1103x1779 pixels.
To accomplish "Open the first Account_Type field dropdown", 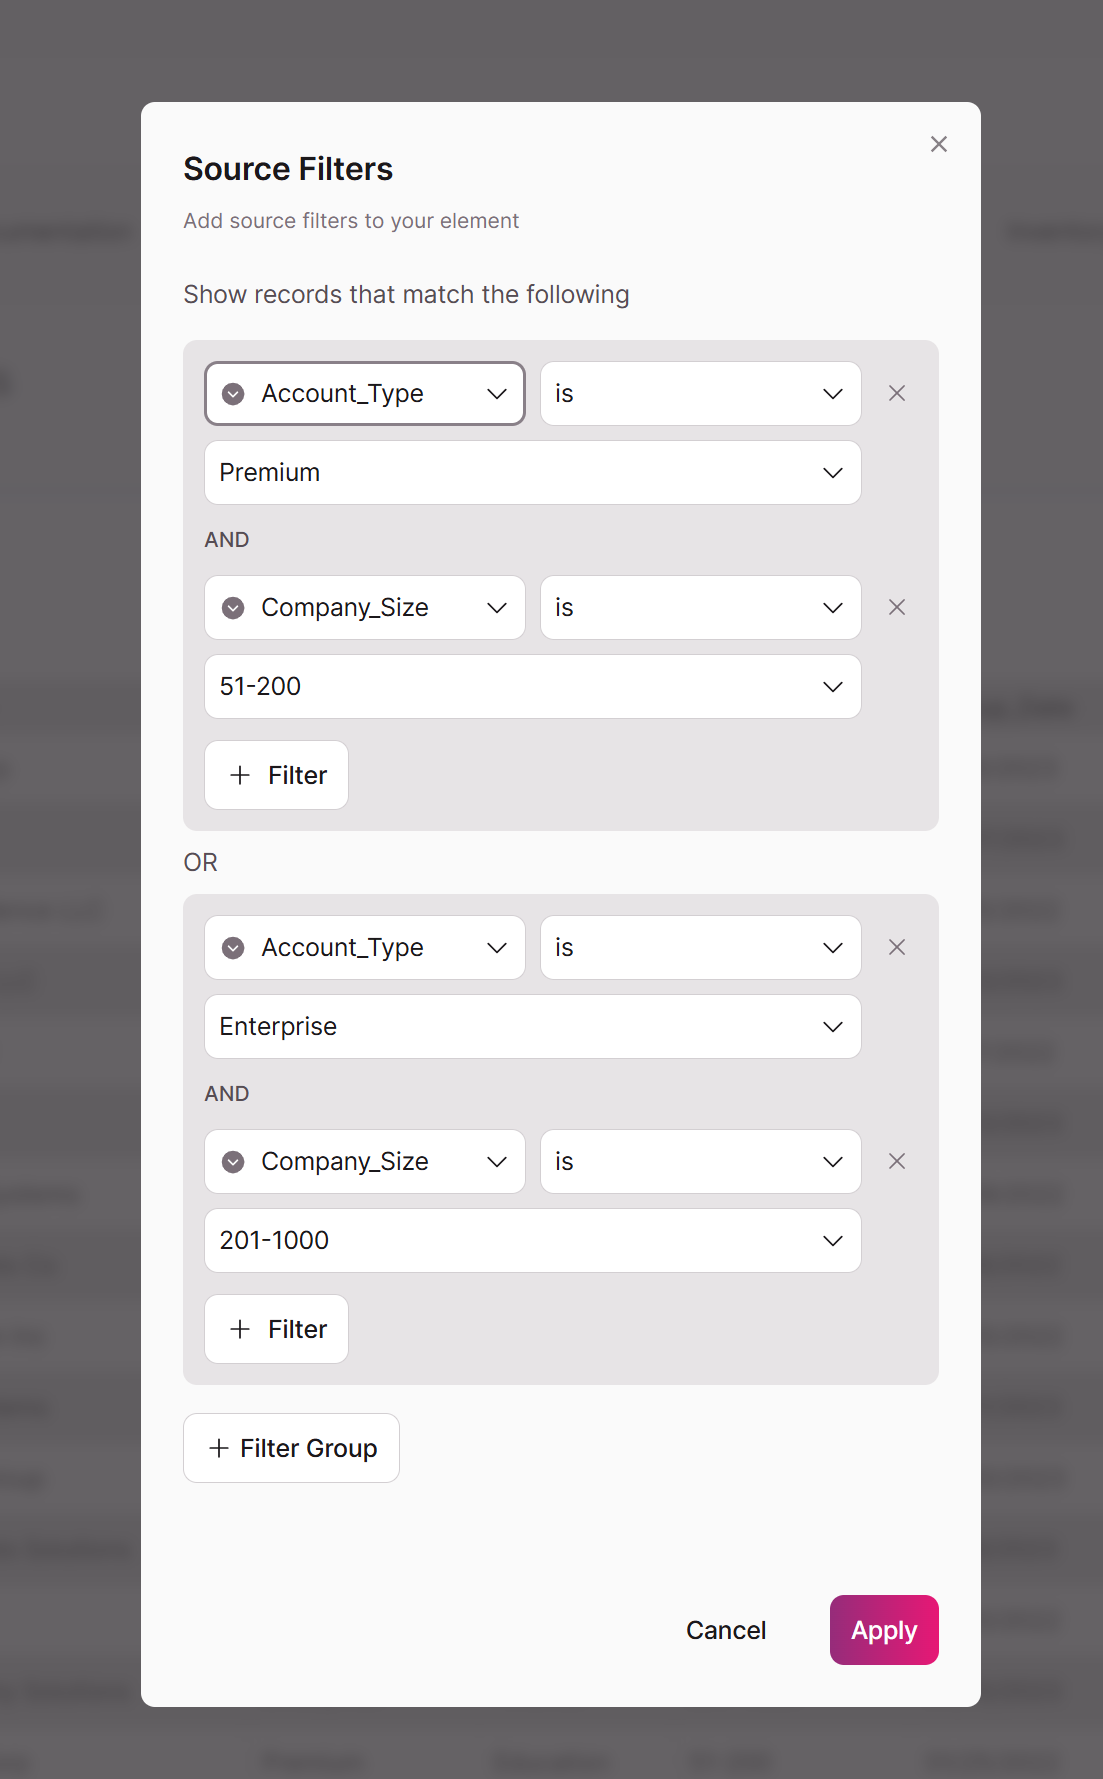I will (x=365, y=393).
